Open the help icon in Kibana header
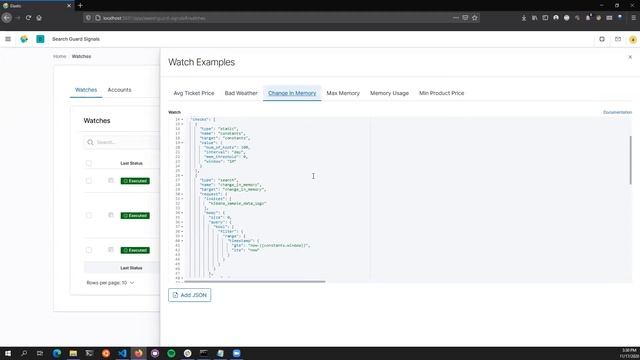The height and width of the screenshot is (360, 640). (x=602, y=39)
